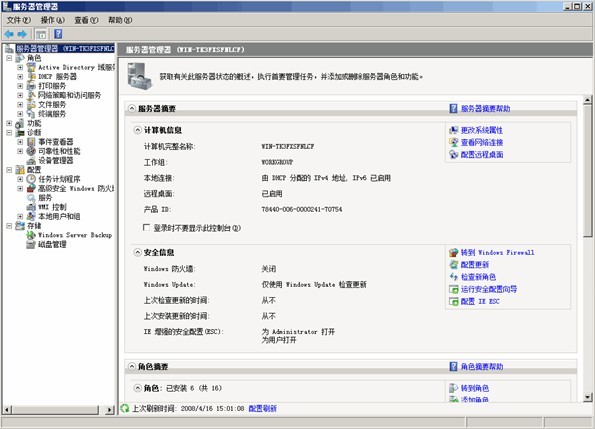Click the 任务计划程序 clock icon
The image size is (595, 429).
click(31, 179)
